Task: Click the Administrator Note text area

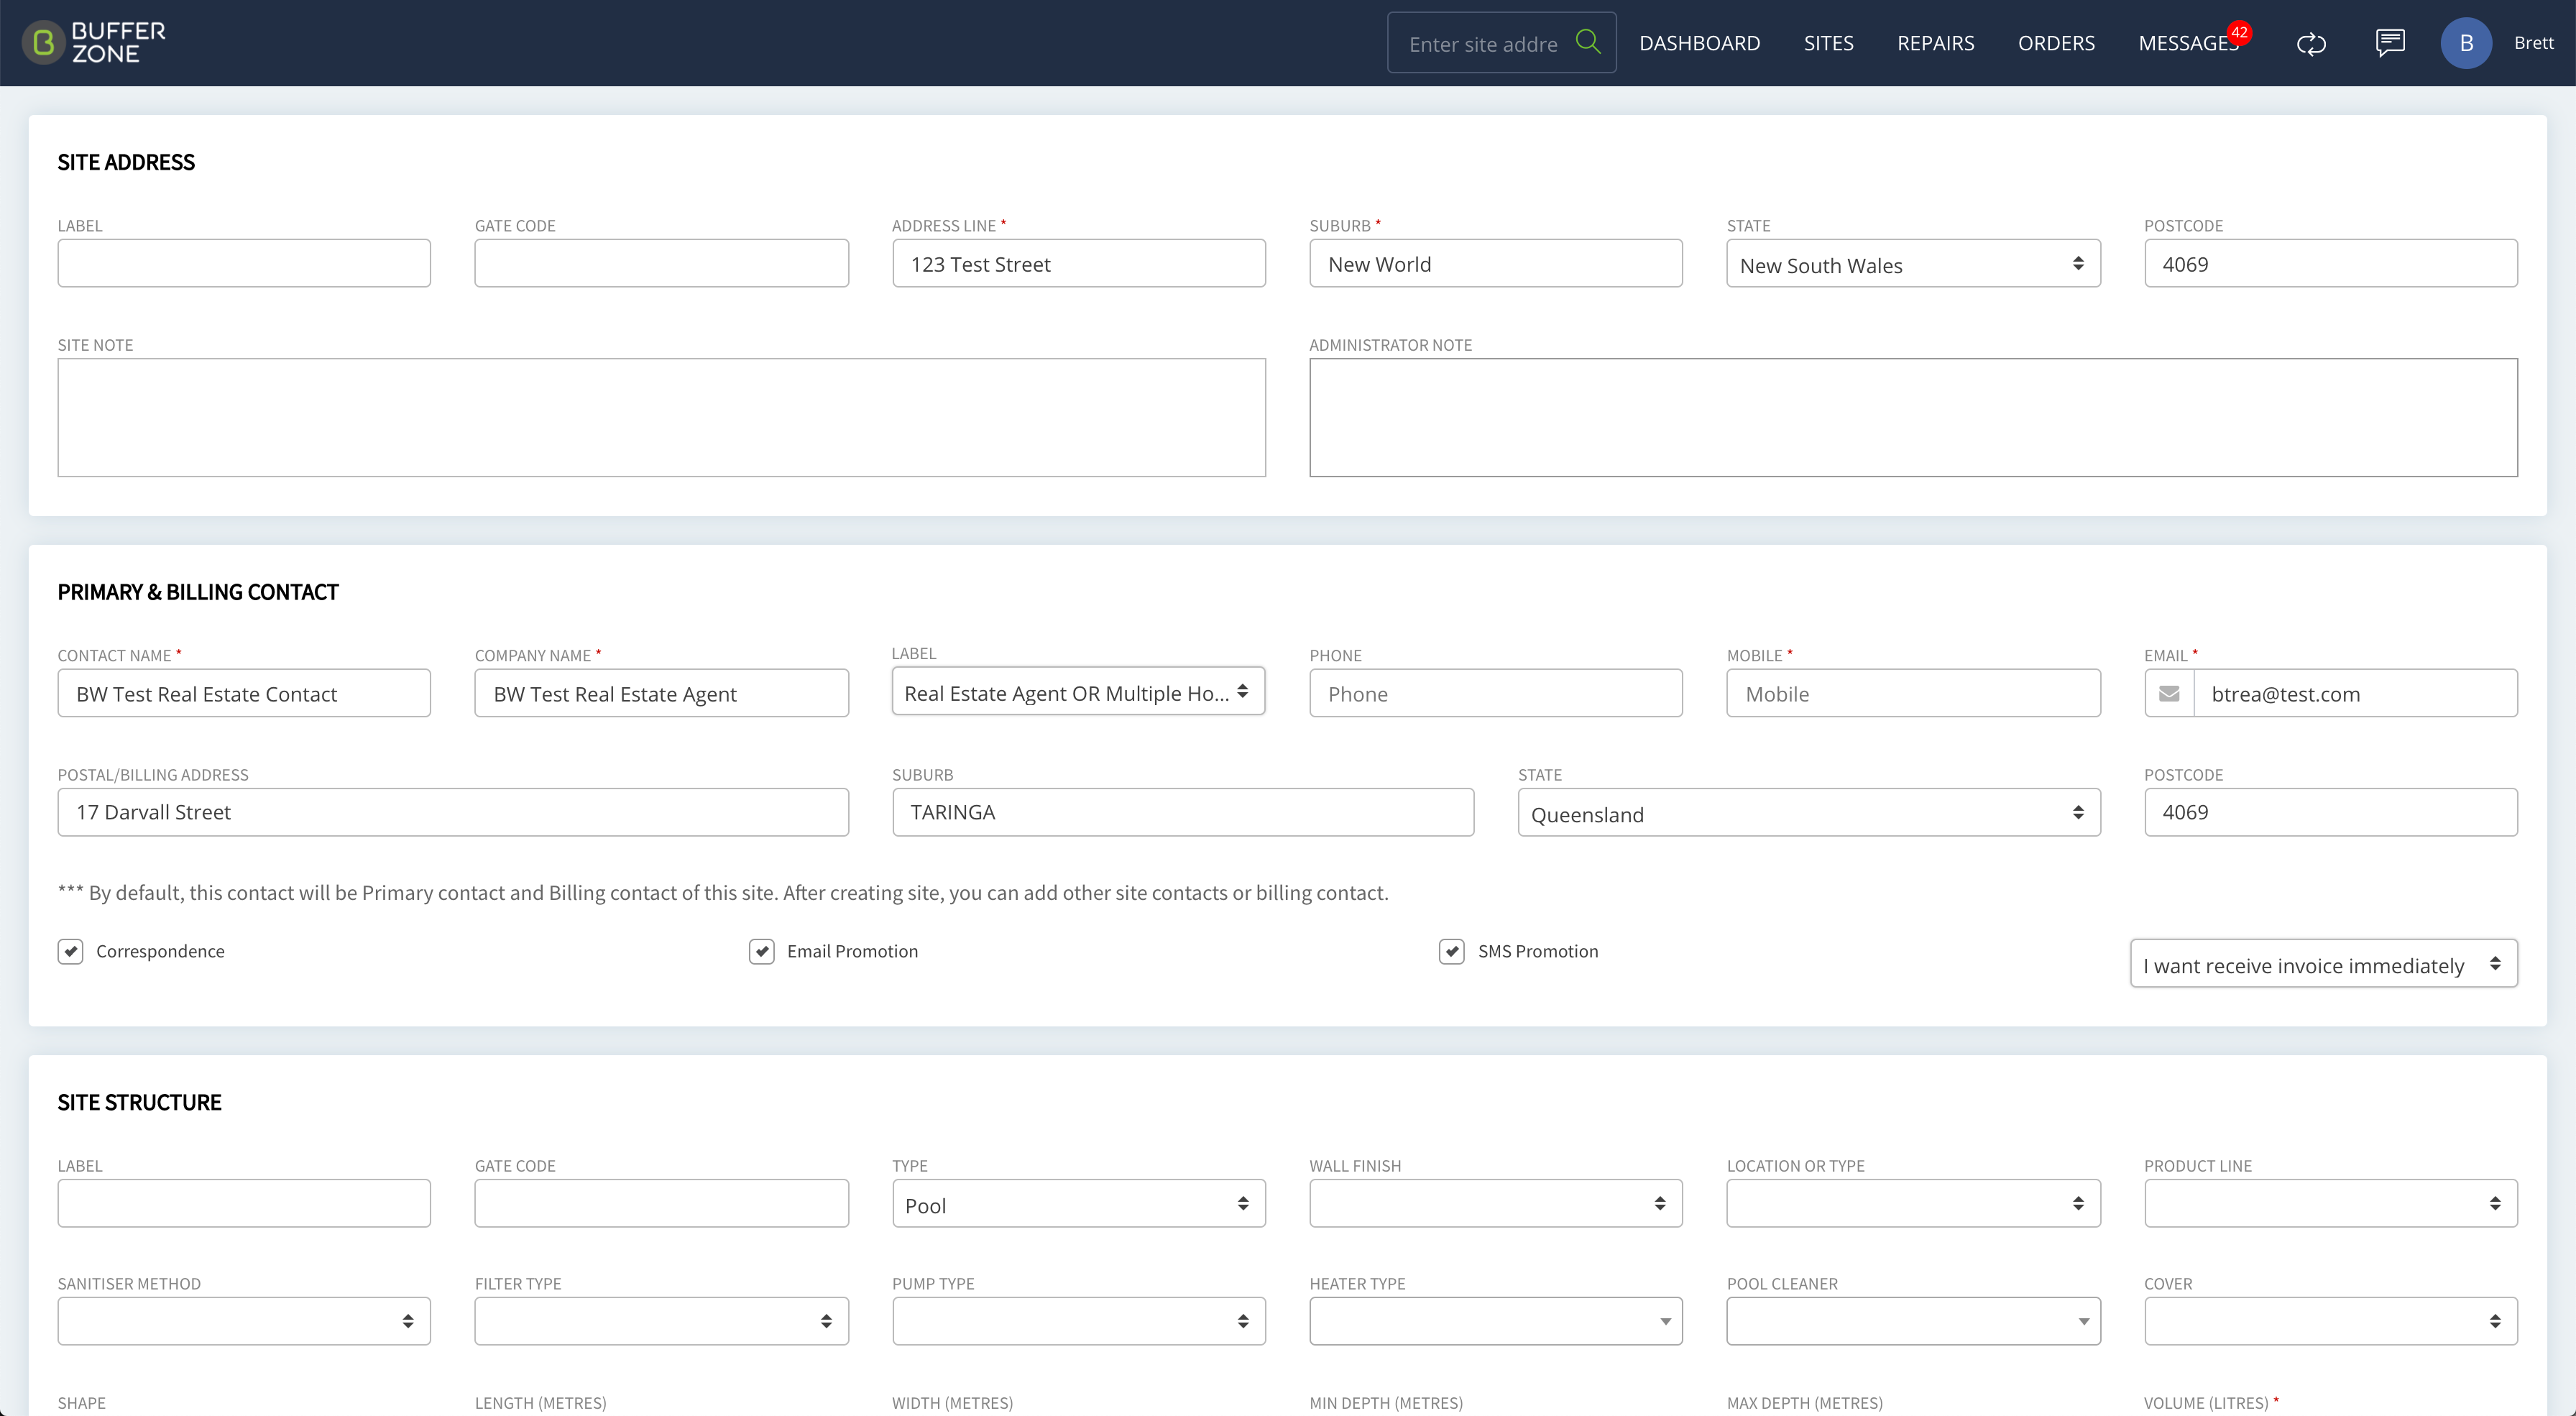Action: 1913,417
